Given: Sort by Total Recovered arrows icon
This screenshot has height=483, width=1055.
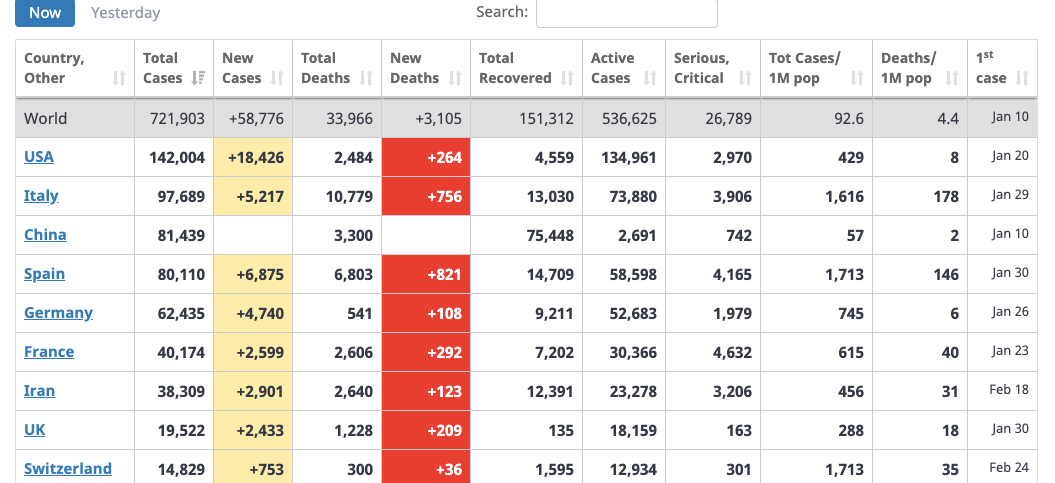Looking at the screenshot, I should (567, 78).
